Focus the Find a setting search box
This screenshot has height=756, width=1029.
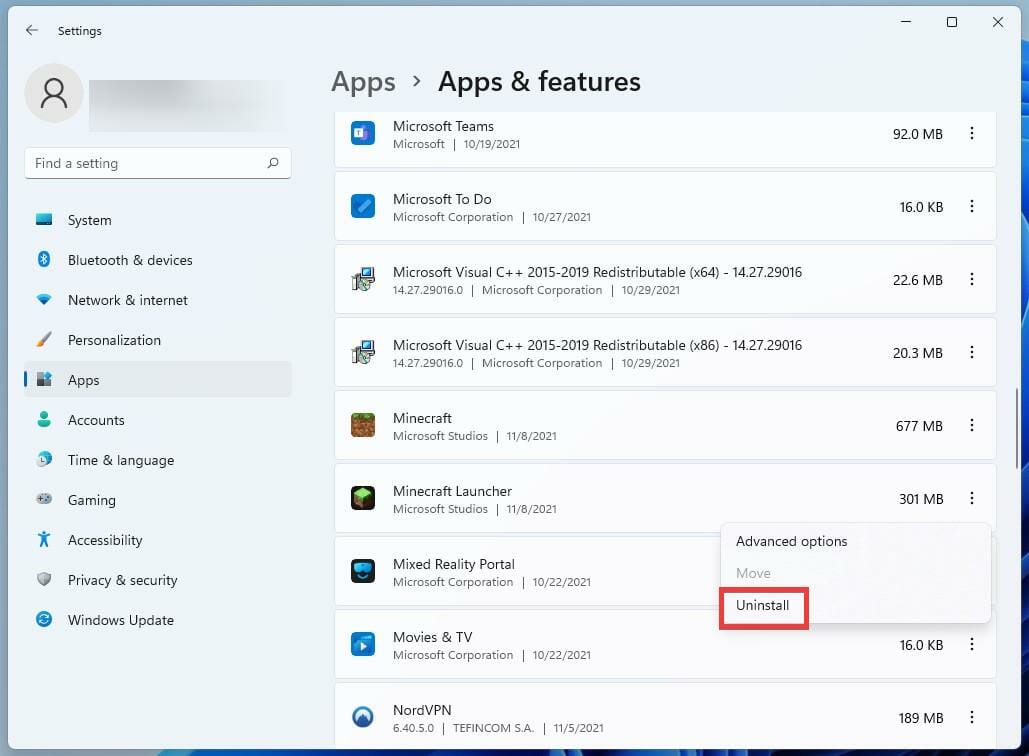click(158, 163)
